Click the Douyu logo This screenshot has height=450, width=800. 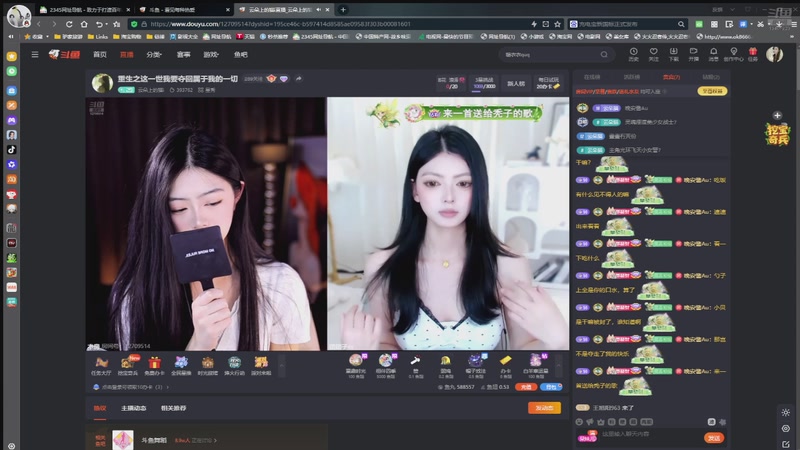[x=64, y=55]
